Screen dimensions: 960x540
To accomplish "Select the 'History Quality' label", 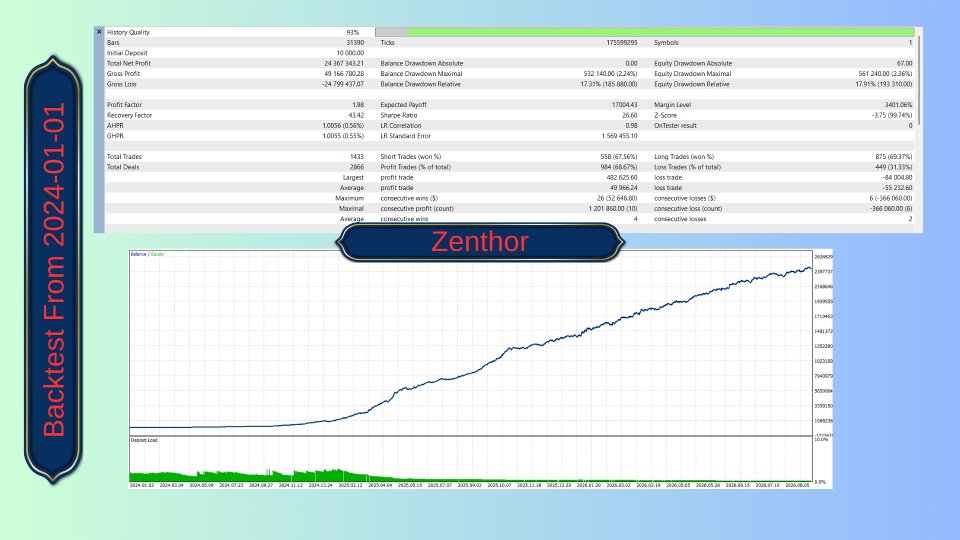I will pyautogui.click(x=128, y=32).
